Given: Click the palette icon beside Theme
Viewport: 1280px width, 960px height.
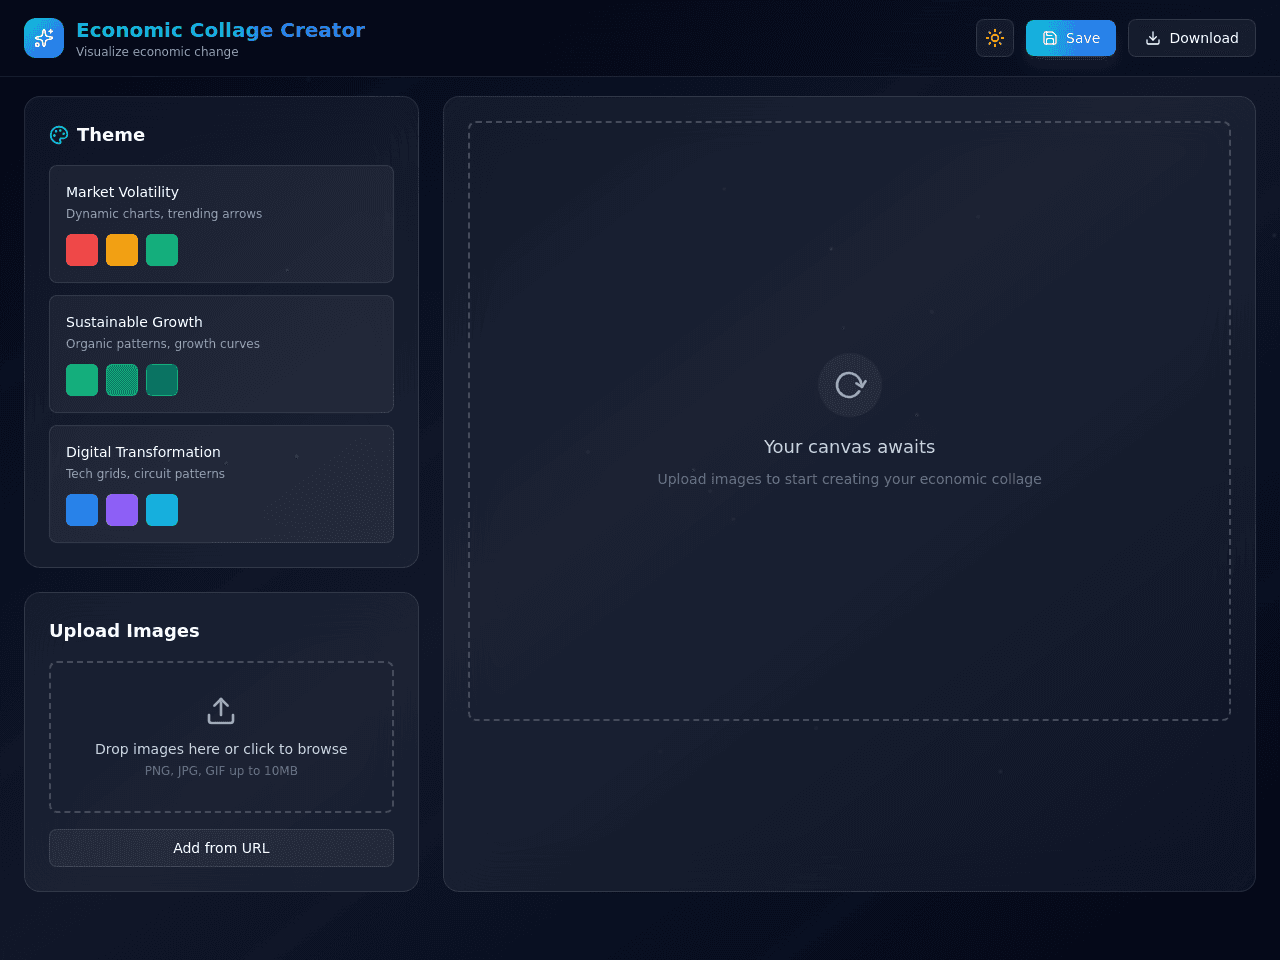Looking at the screenshot, I should (x=59, y=135).
